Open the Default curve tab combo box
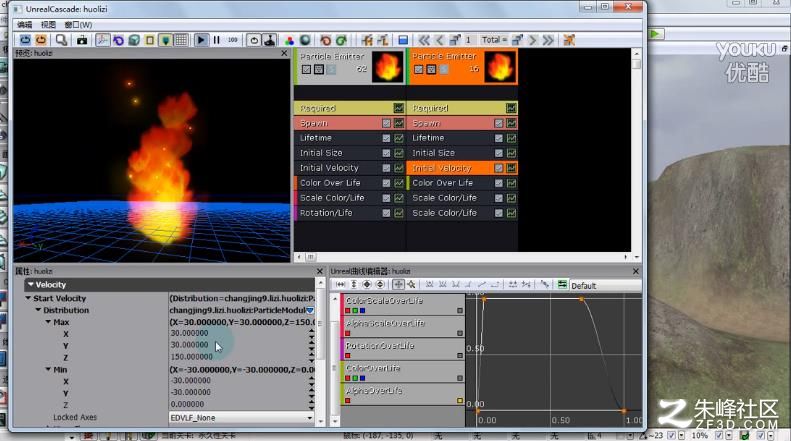The width and height of the screenshot is (791, 441). [x=606, y=286]
